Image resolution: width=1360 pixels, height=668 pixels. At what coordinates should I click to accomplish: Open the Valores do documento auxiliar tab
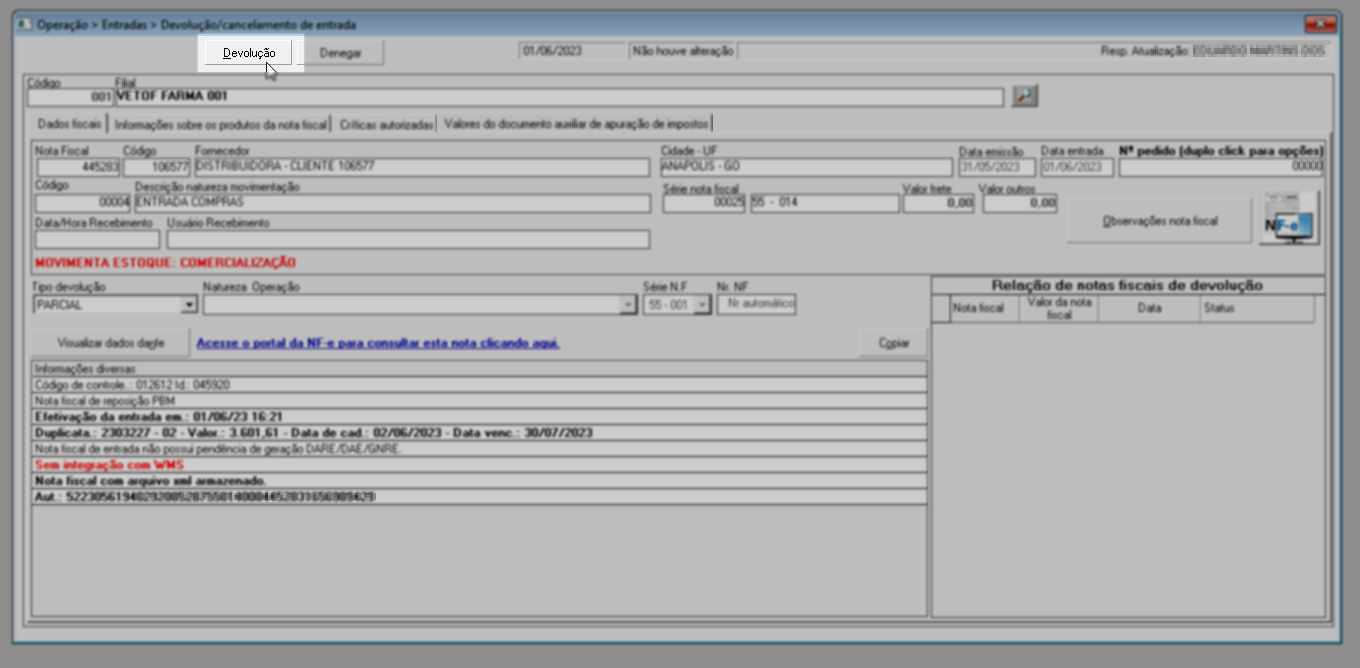(576, 125)
